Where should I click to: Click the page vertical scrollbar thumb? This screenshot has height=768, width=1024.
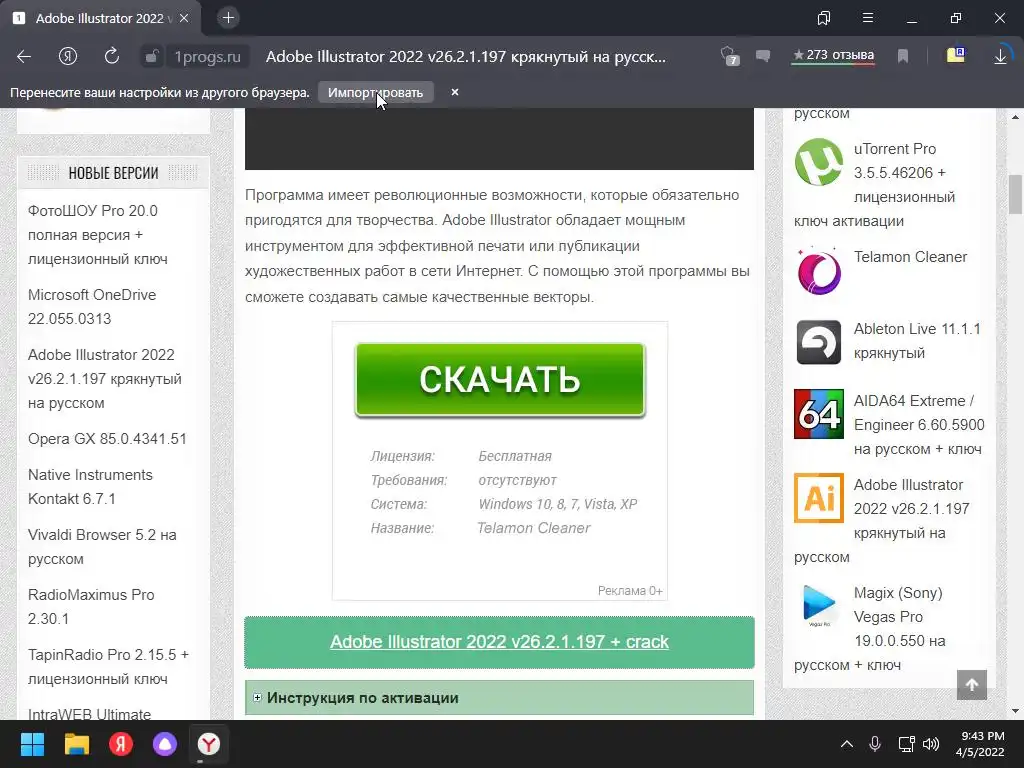1015,195
